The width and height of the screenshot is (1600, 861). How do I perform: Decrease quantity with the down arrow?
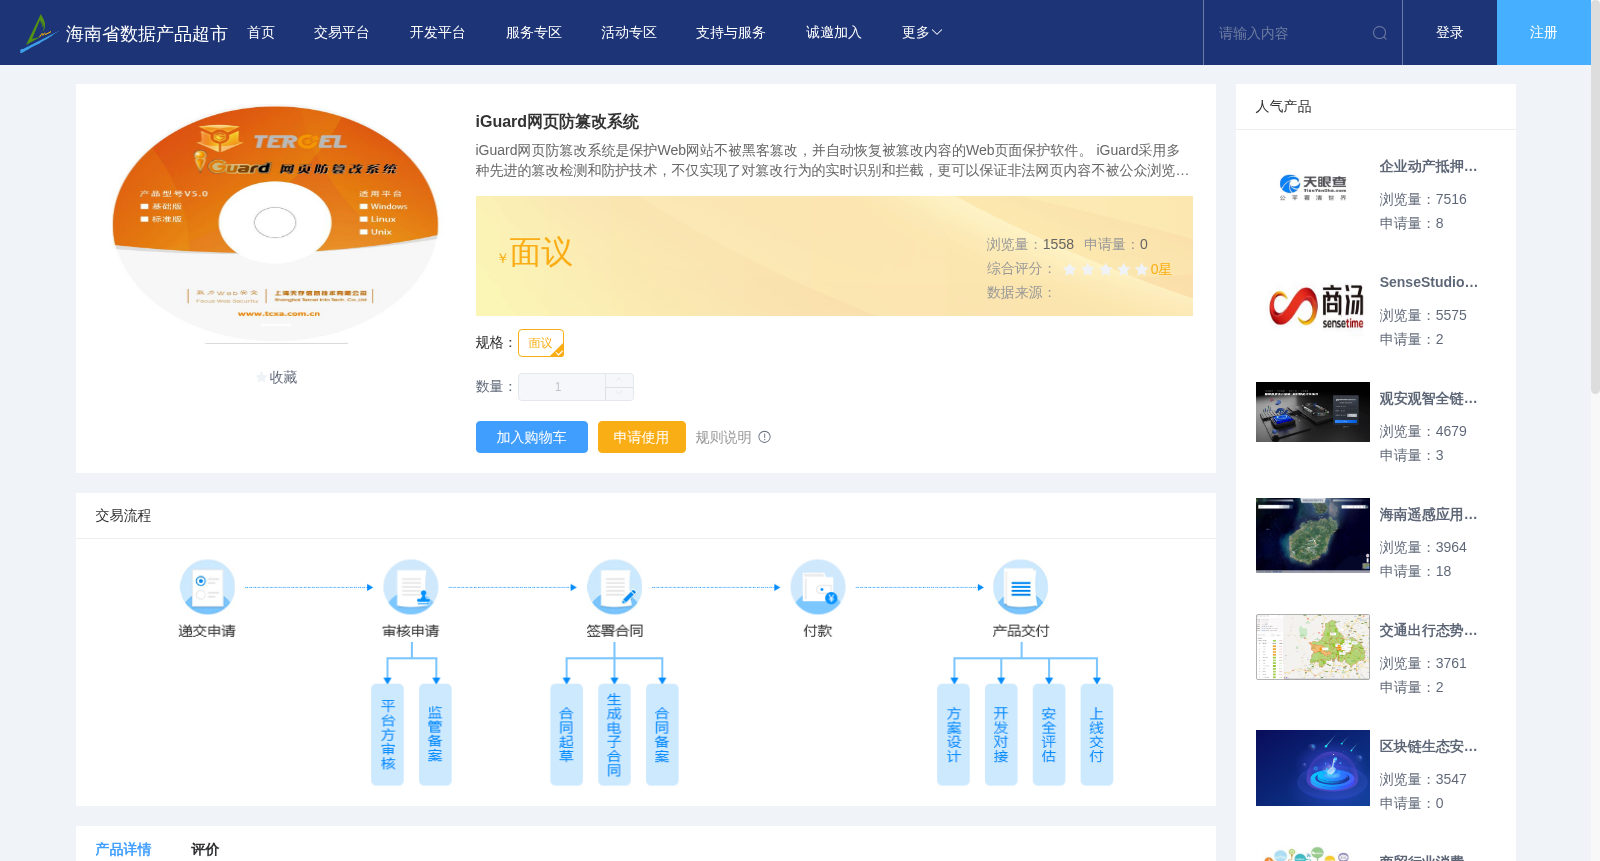[x=620, y=394]
